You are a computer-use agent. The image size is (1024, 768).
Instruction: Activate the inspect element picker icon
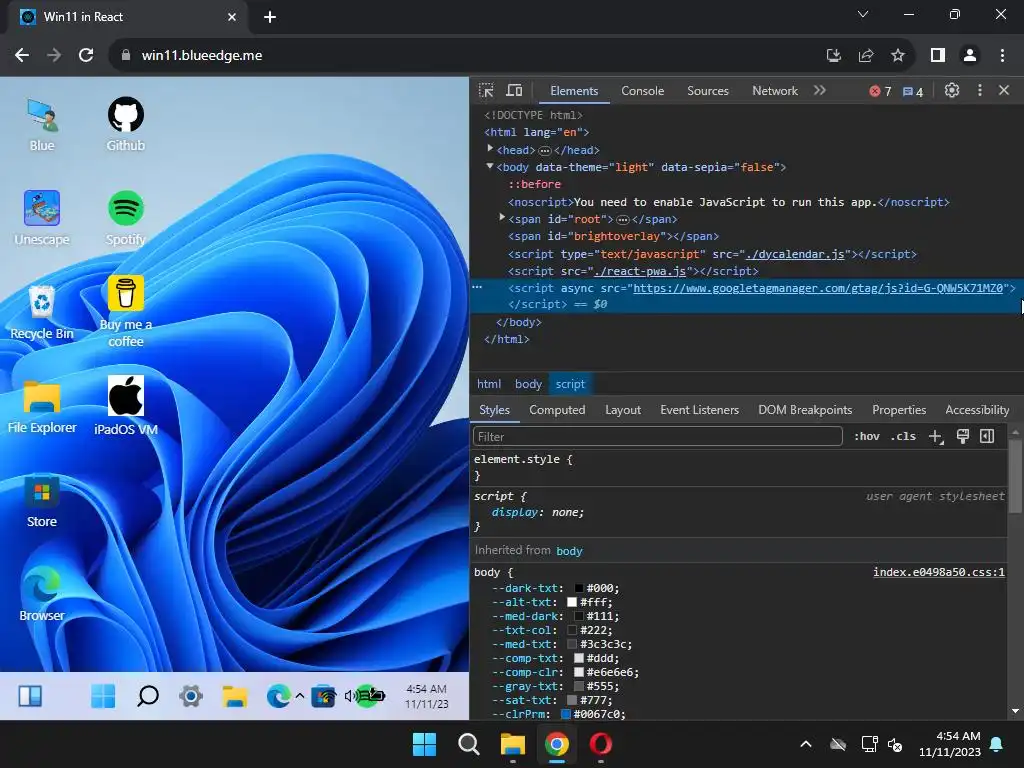click(486, 91)
